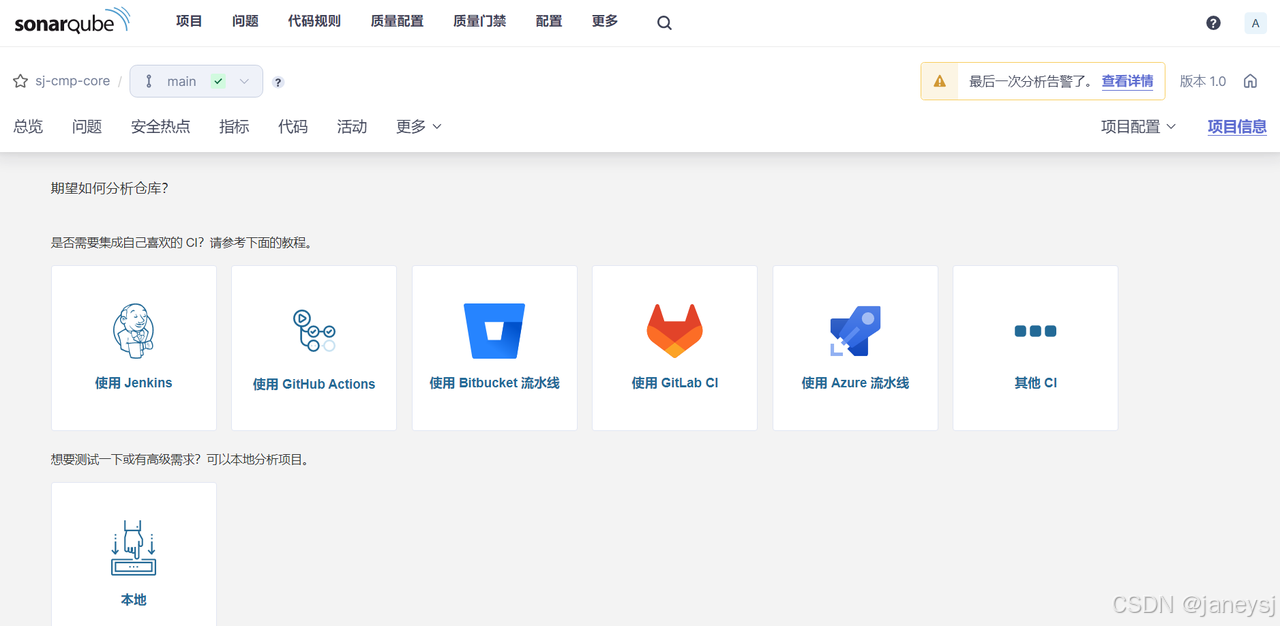1280x626 pixels.
Task: Switch to the 代码 tab
Action: [x=293, y=126]
